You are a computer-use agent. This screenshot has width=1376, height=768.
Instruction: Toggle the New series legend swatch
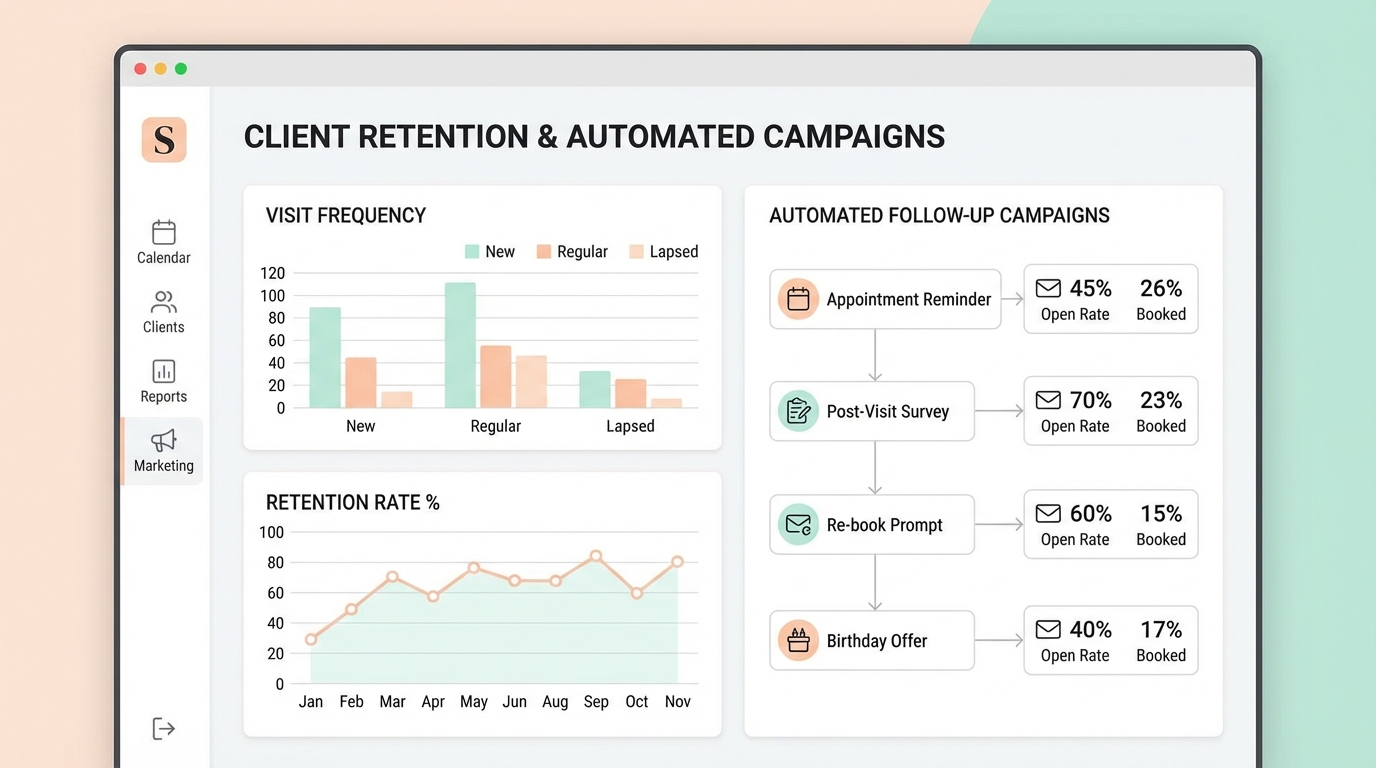tap(472, 252)
